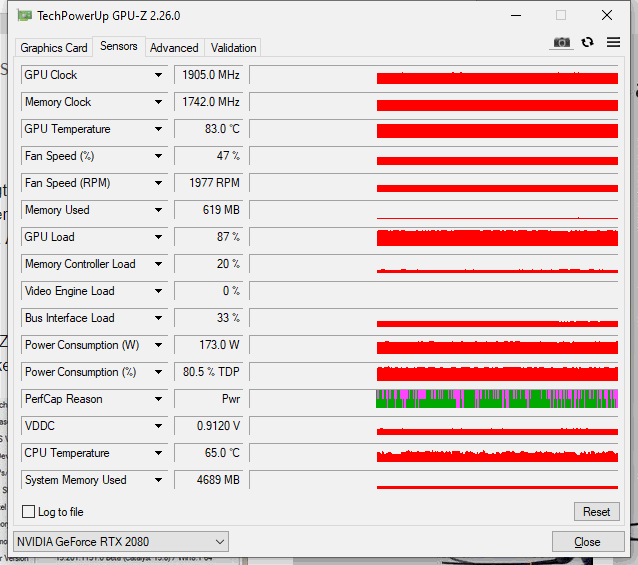Open the Power Consumption (W) dropdown
Screen dimensions: 638x565
[158, 345]
